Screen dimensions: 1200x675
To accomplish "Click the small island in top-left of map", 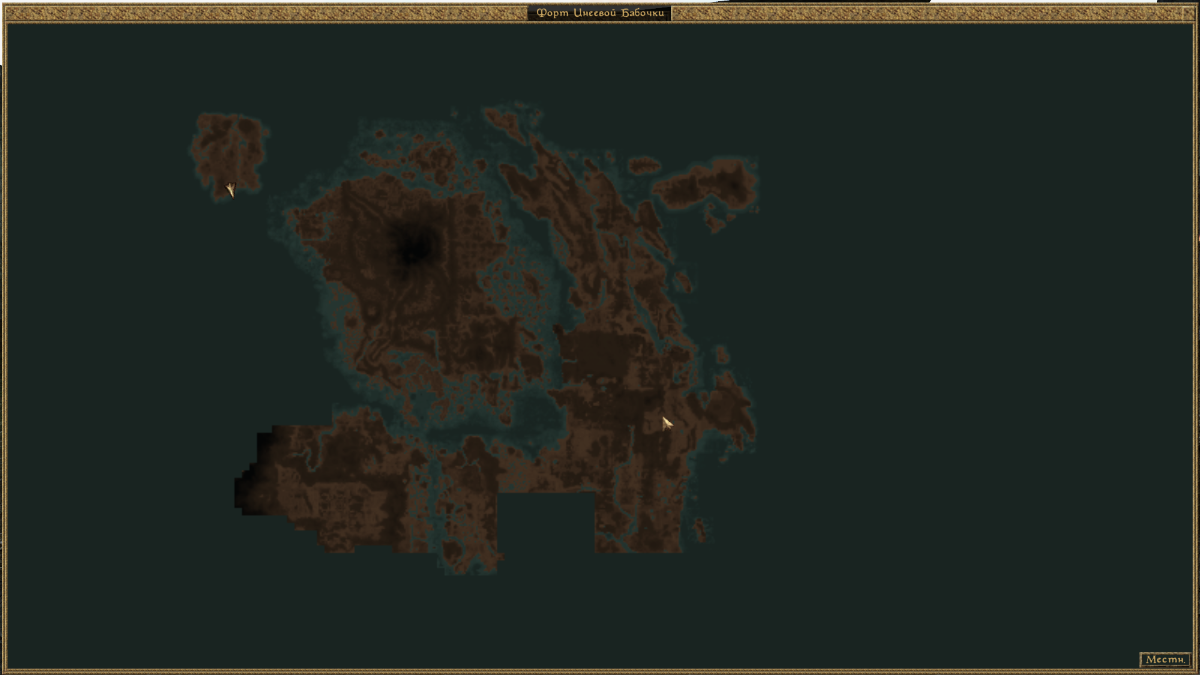I will click(228, 148).
